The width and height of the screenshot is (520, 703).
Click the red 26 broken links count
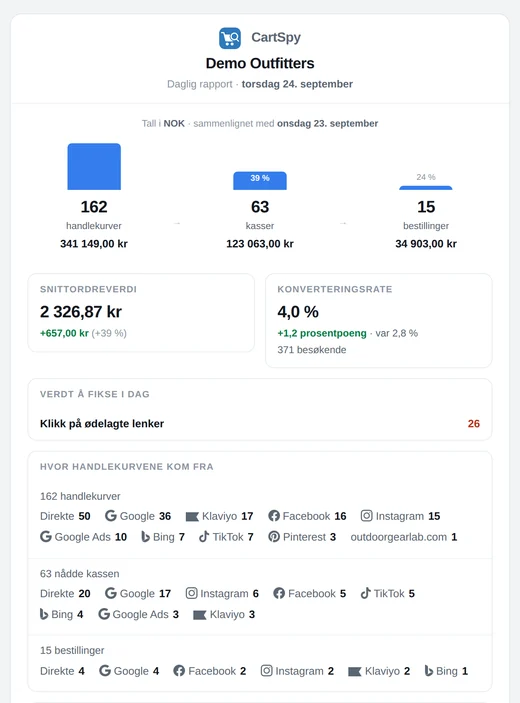(474, 423)
